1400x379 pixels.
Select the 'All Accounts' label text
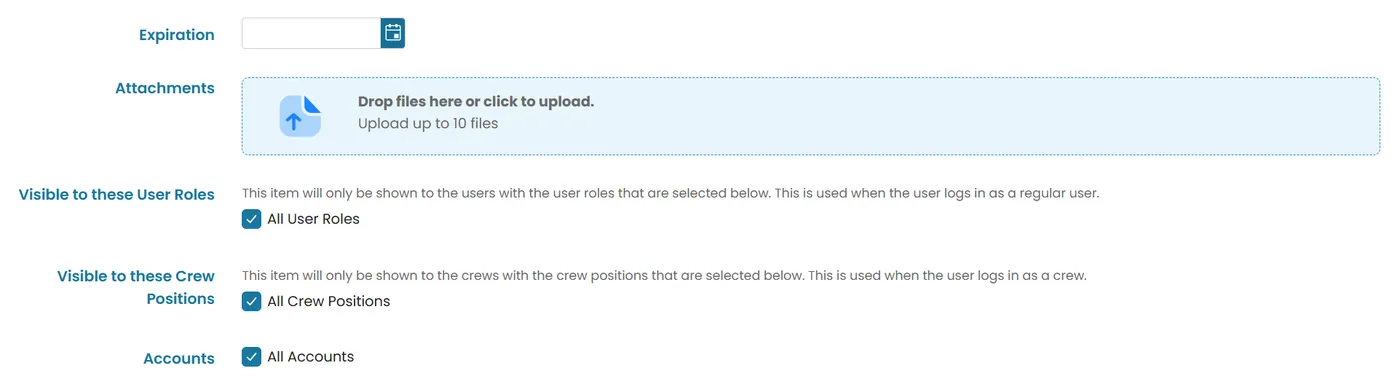311,356
